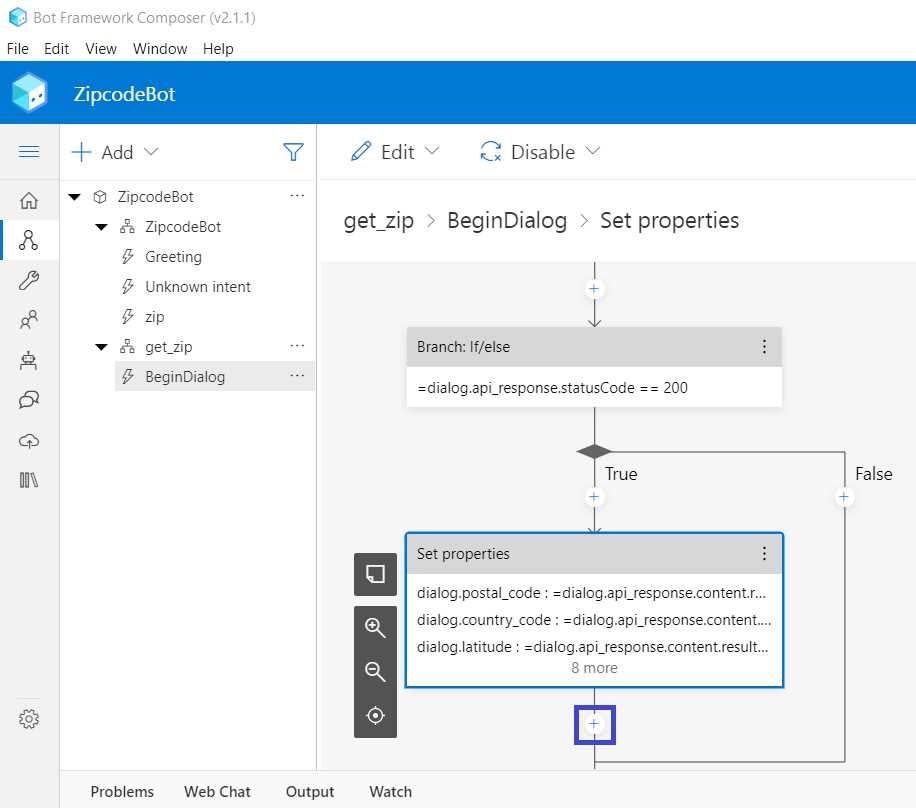Zoom out of the dialog canvas
The width and height of the screenshot is (916, 808).
click(375, 671)
